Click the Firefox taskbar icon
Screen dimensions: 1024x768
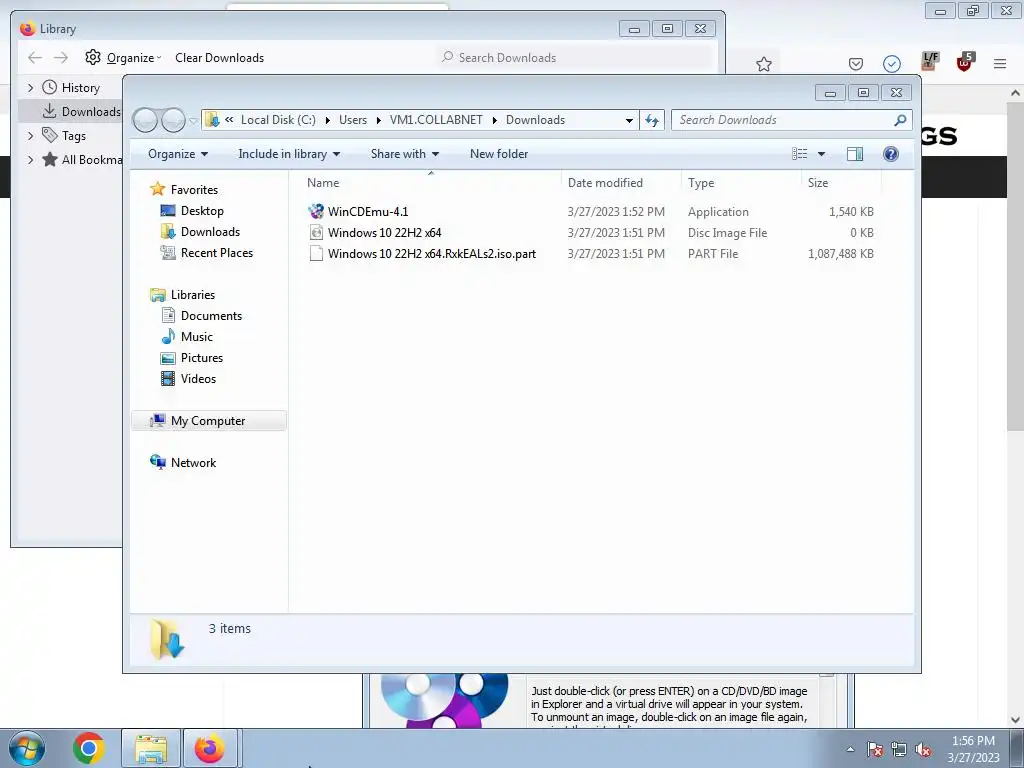pos(210,748)
